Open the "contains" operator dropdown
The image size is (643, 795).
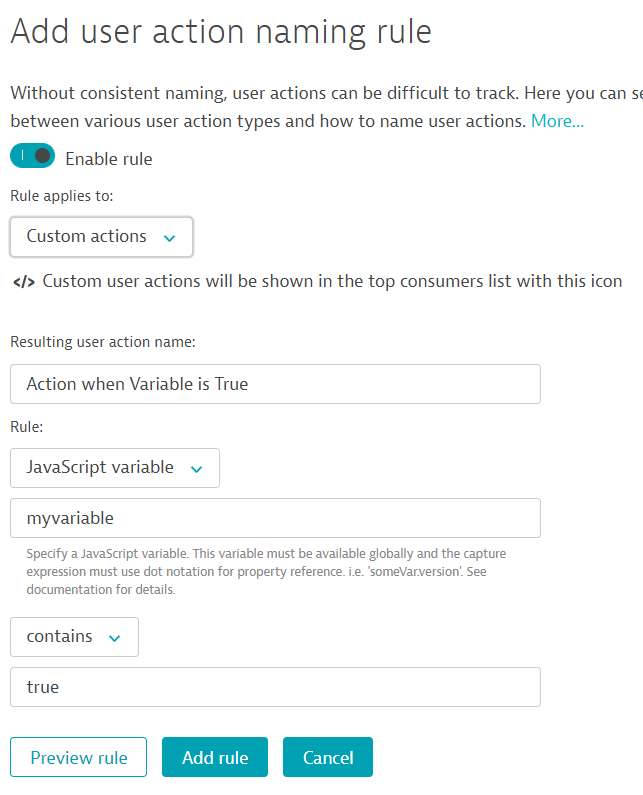coord(74,637)
